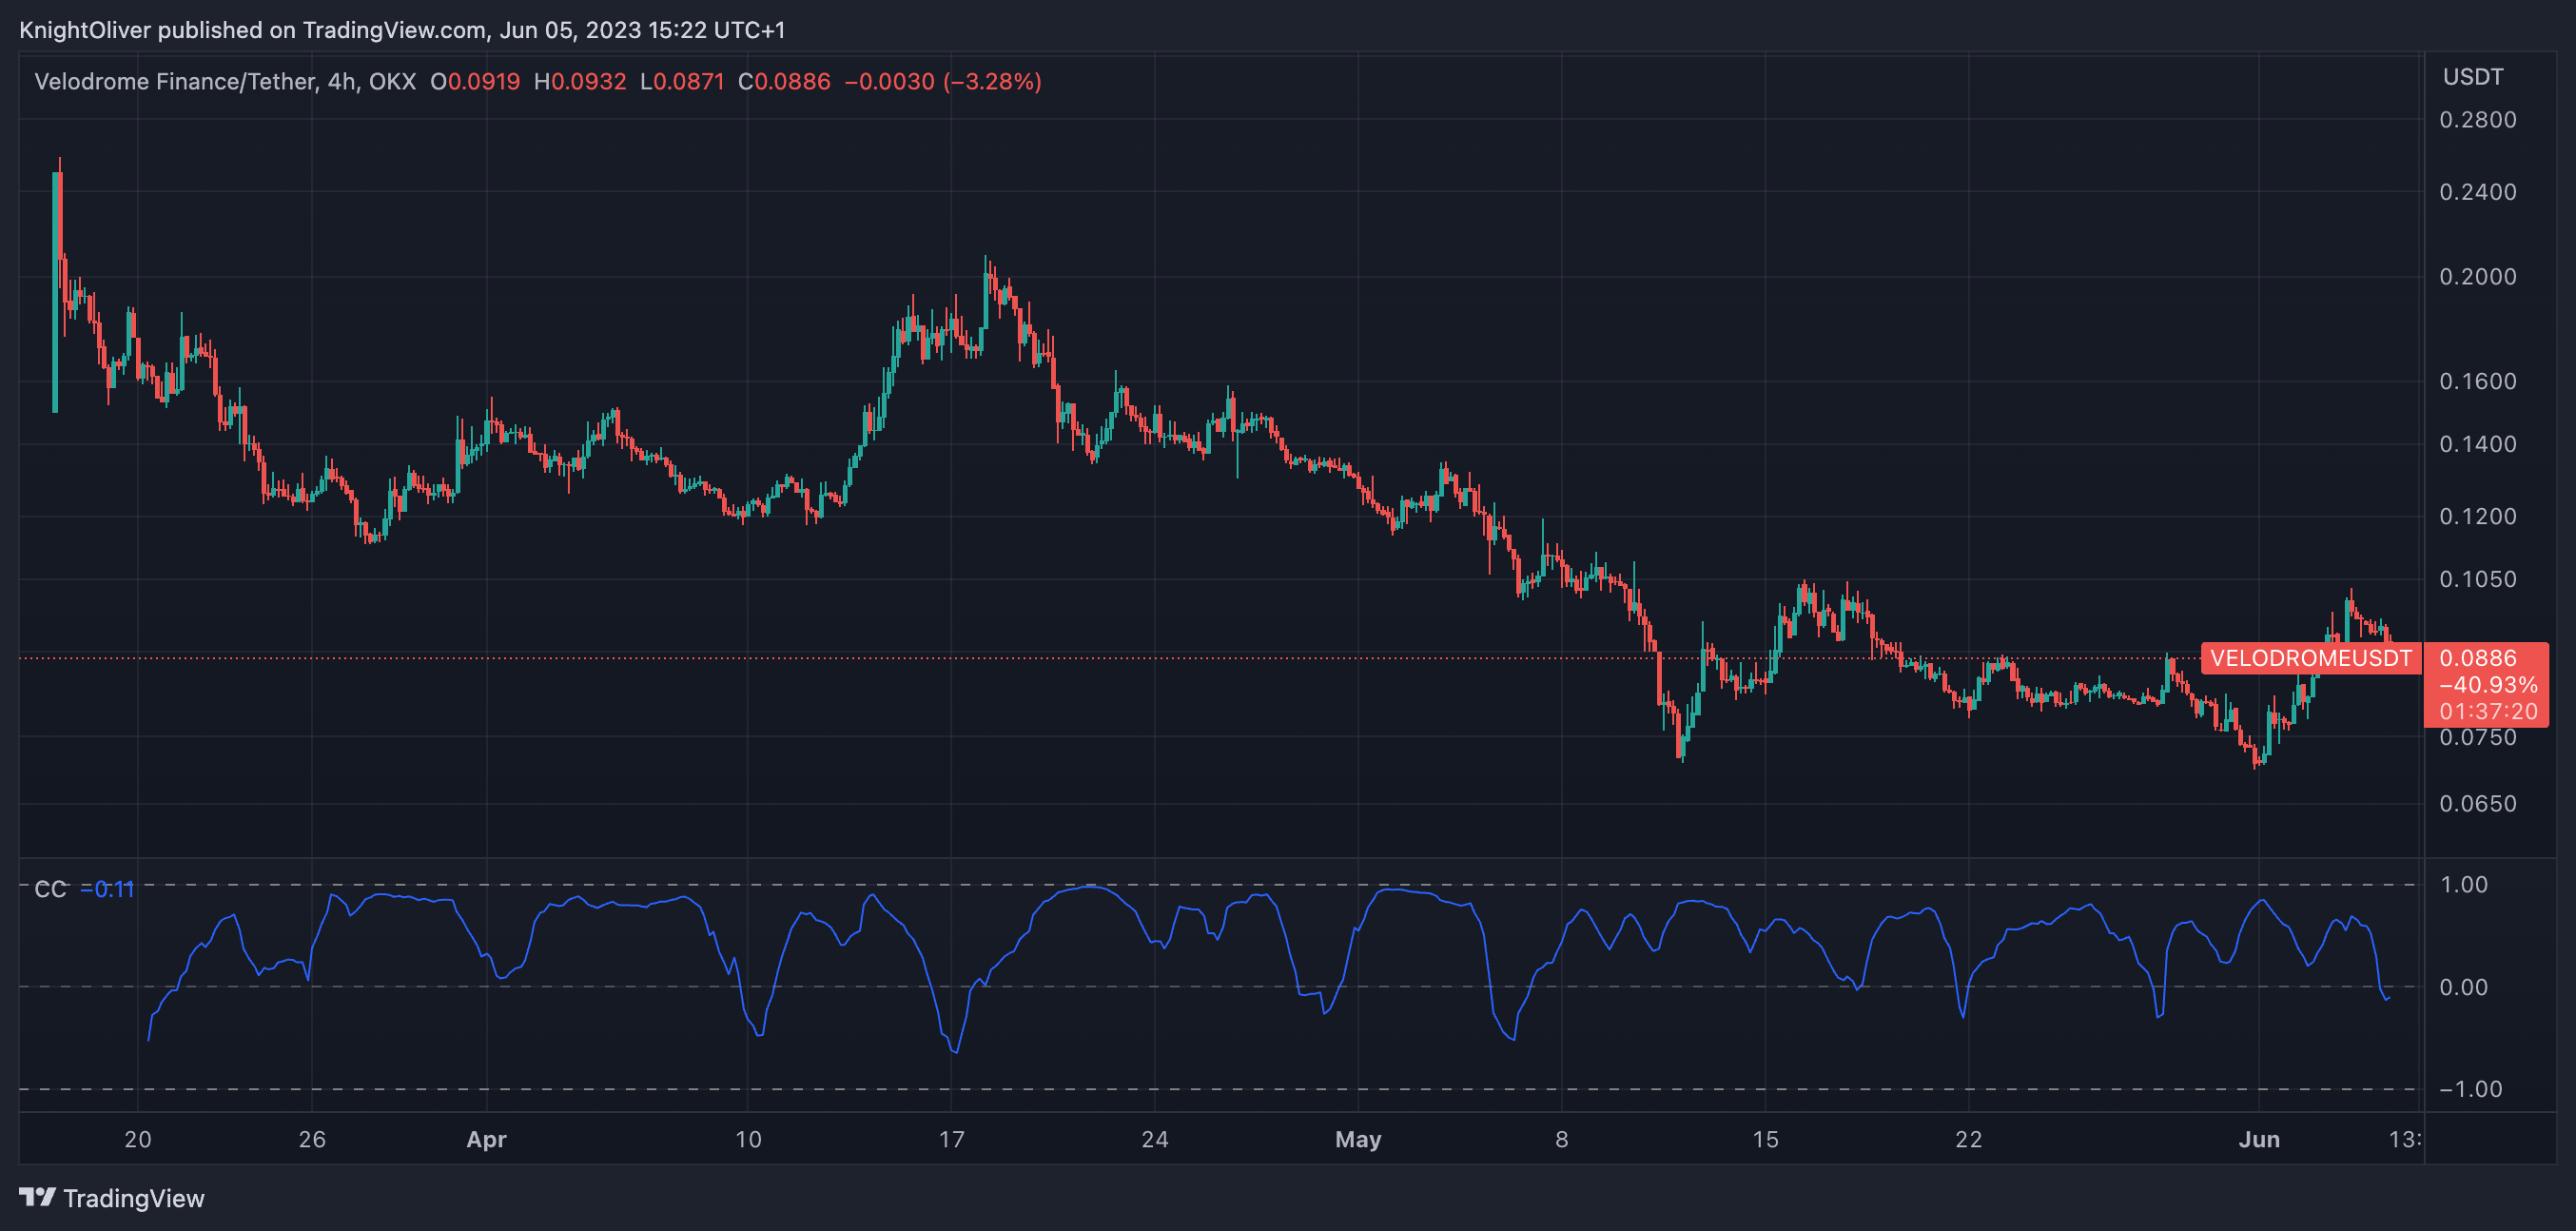2576x1231 pixels.
Task: Click the USDT currency label on price axis
Action: click(x=2473, y=77)
